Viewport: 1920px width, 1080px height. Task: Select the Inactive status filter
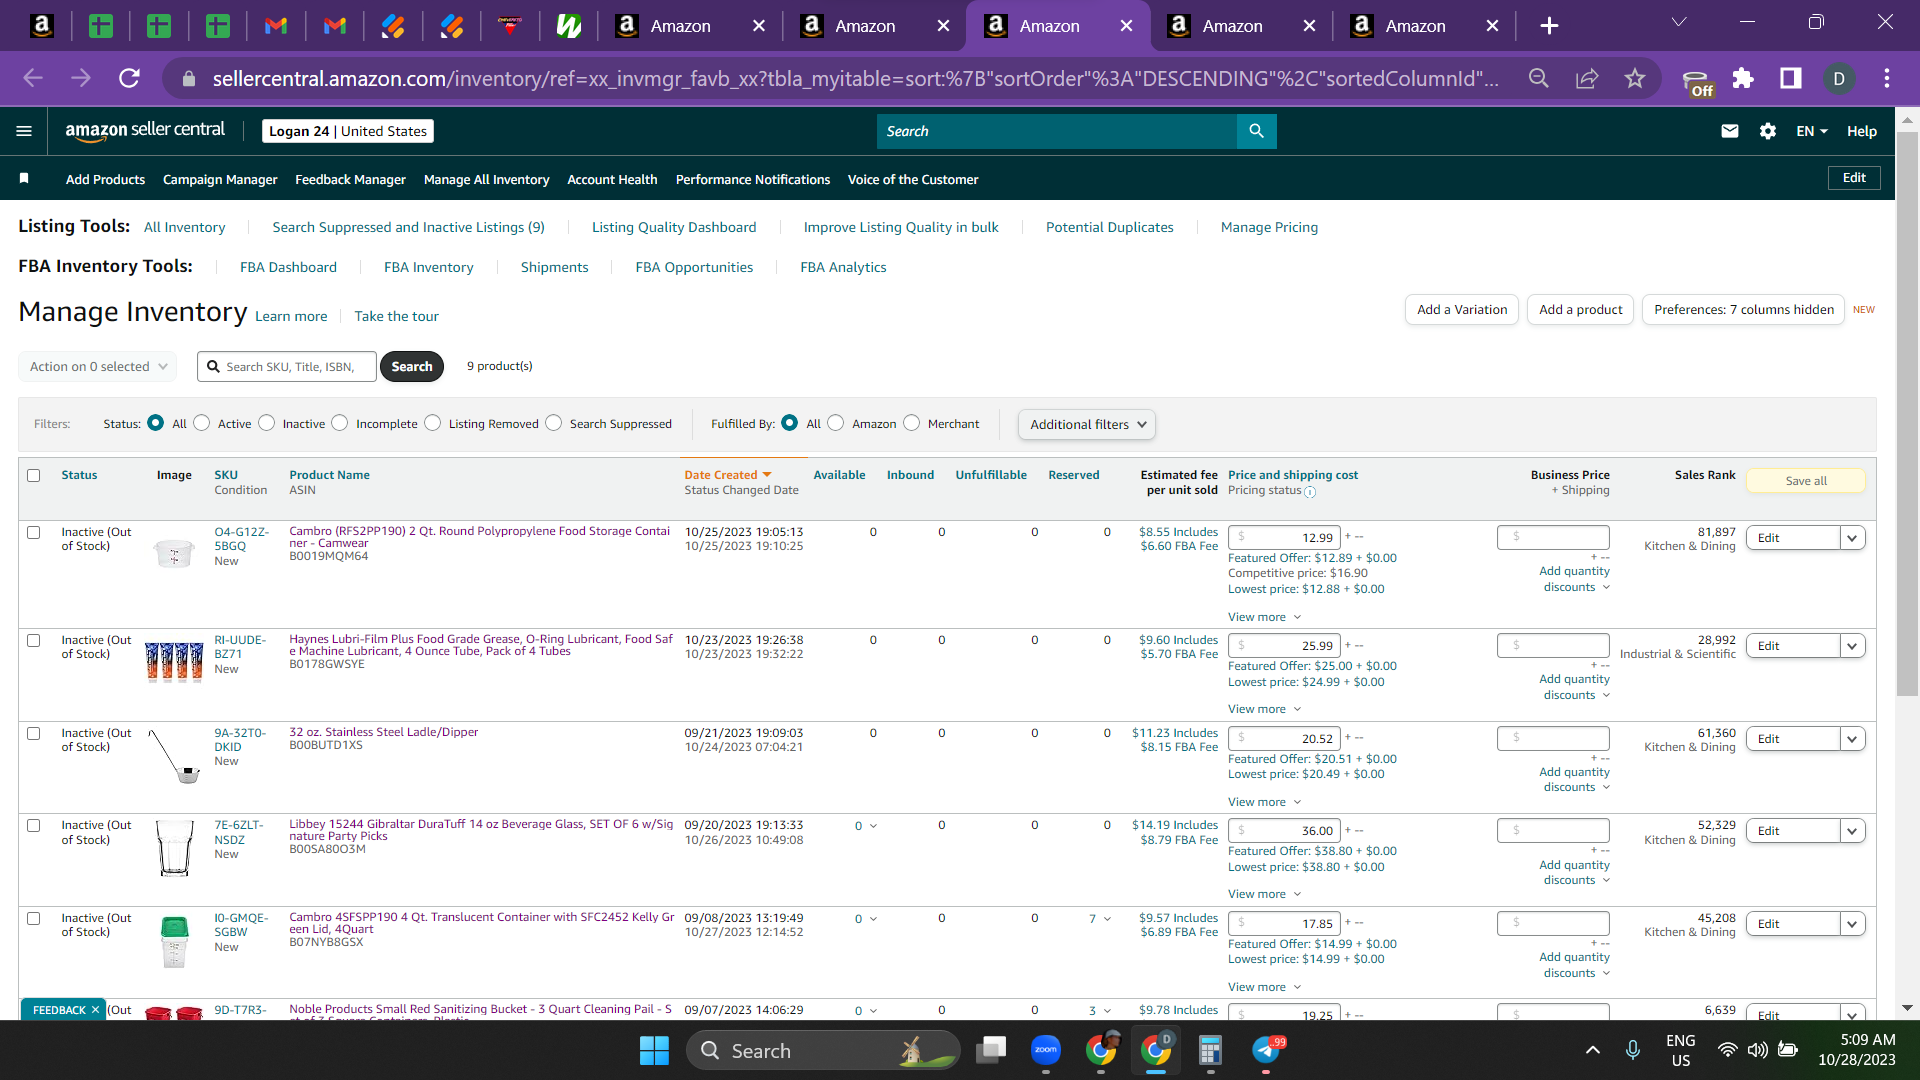[266, 423]
